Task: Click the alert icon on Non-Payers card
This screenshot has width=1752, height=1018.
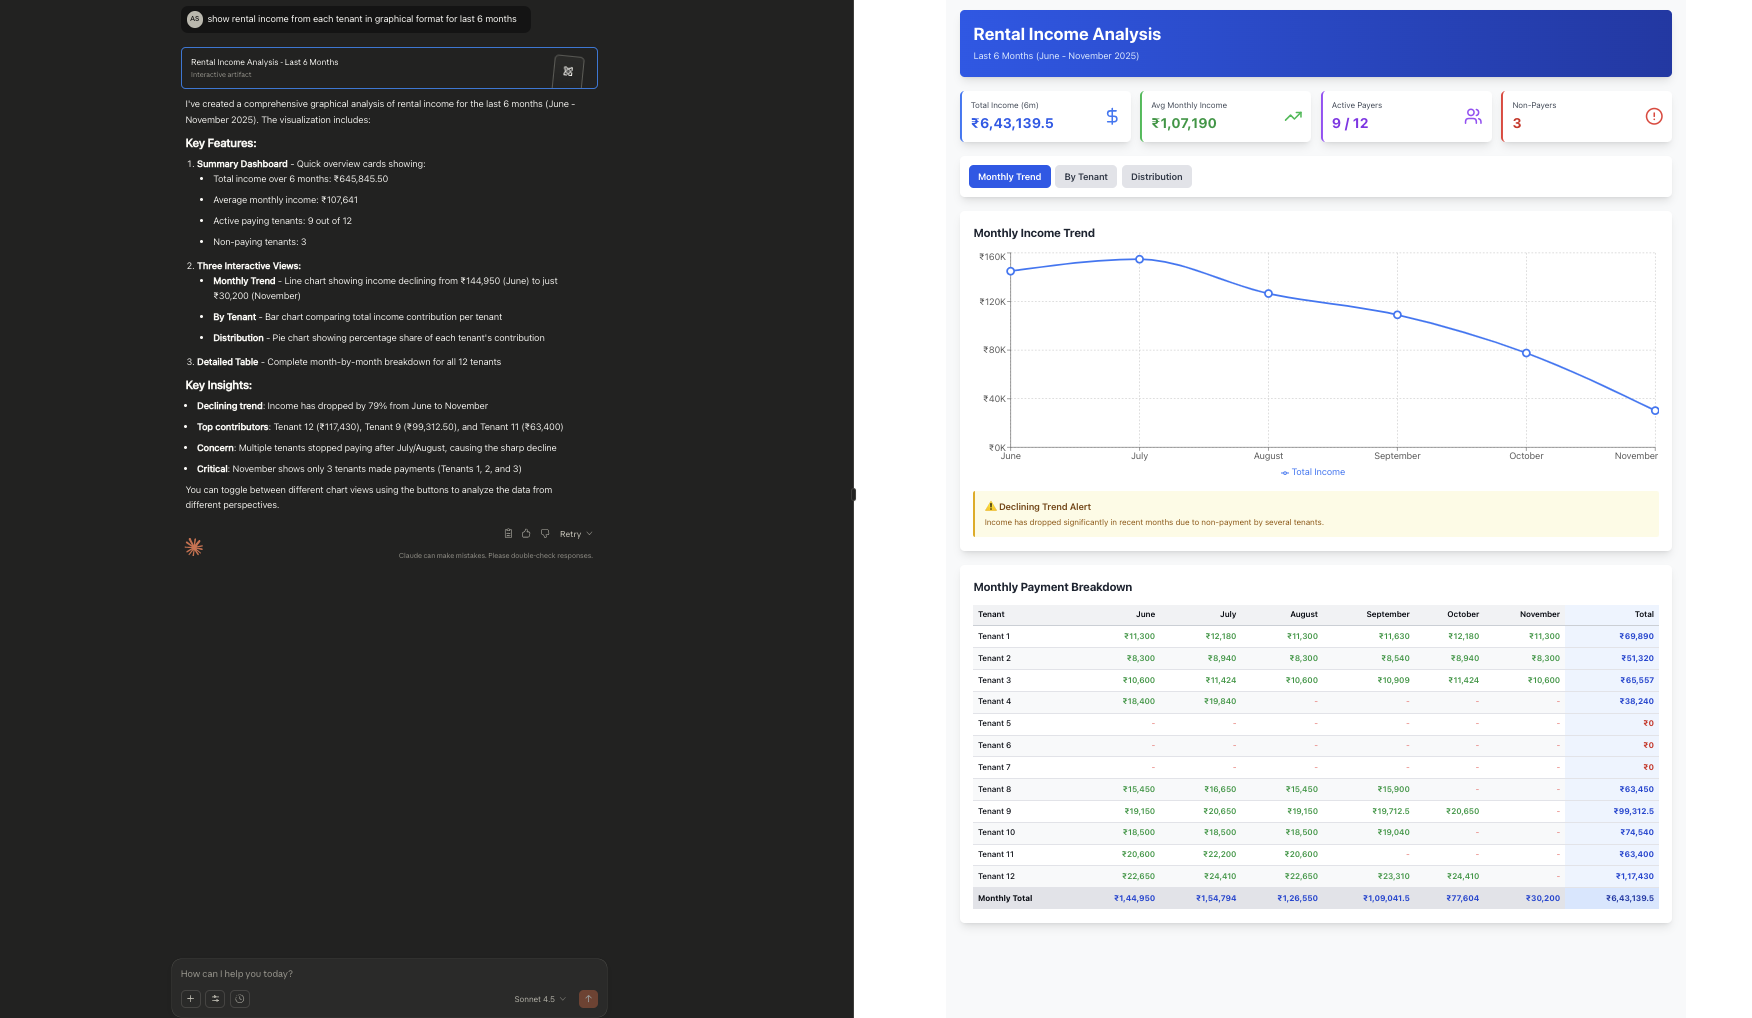Action: click(x=1654, y=116)
